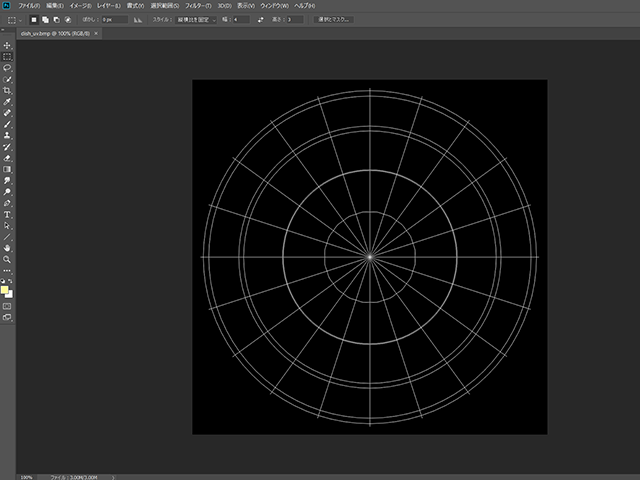Viewport: 640px width, 480px height.
Task: Open the Edit Toolbar three-dots menu
Action: pos(7,271)
